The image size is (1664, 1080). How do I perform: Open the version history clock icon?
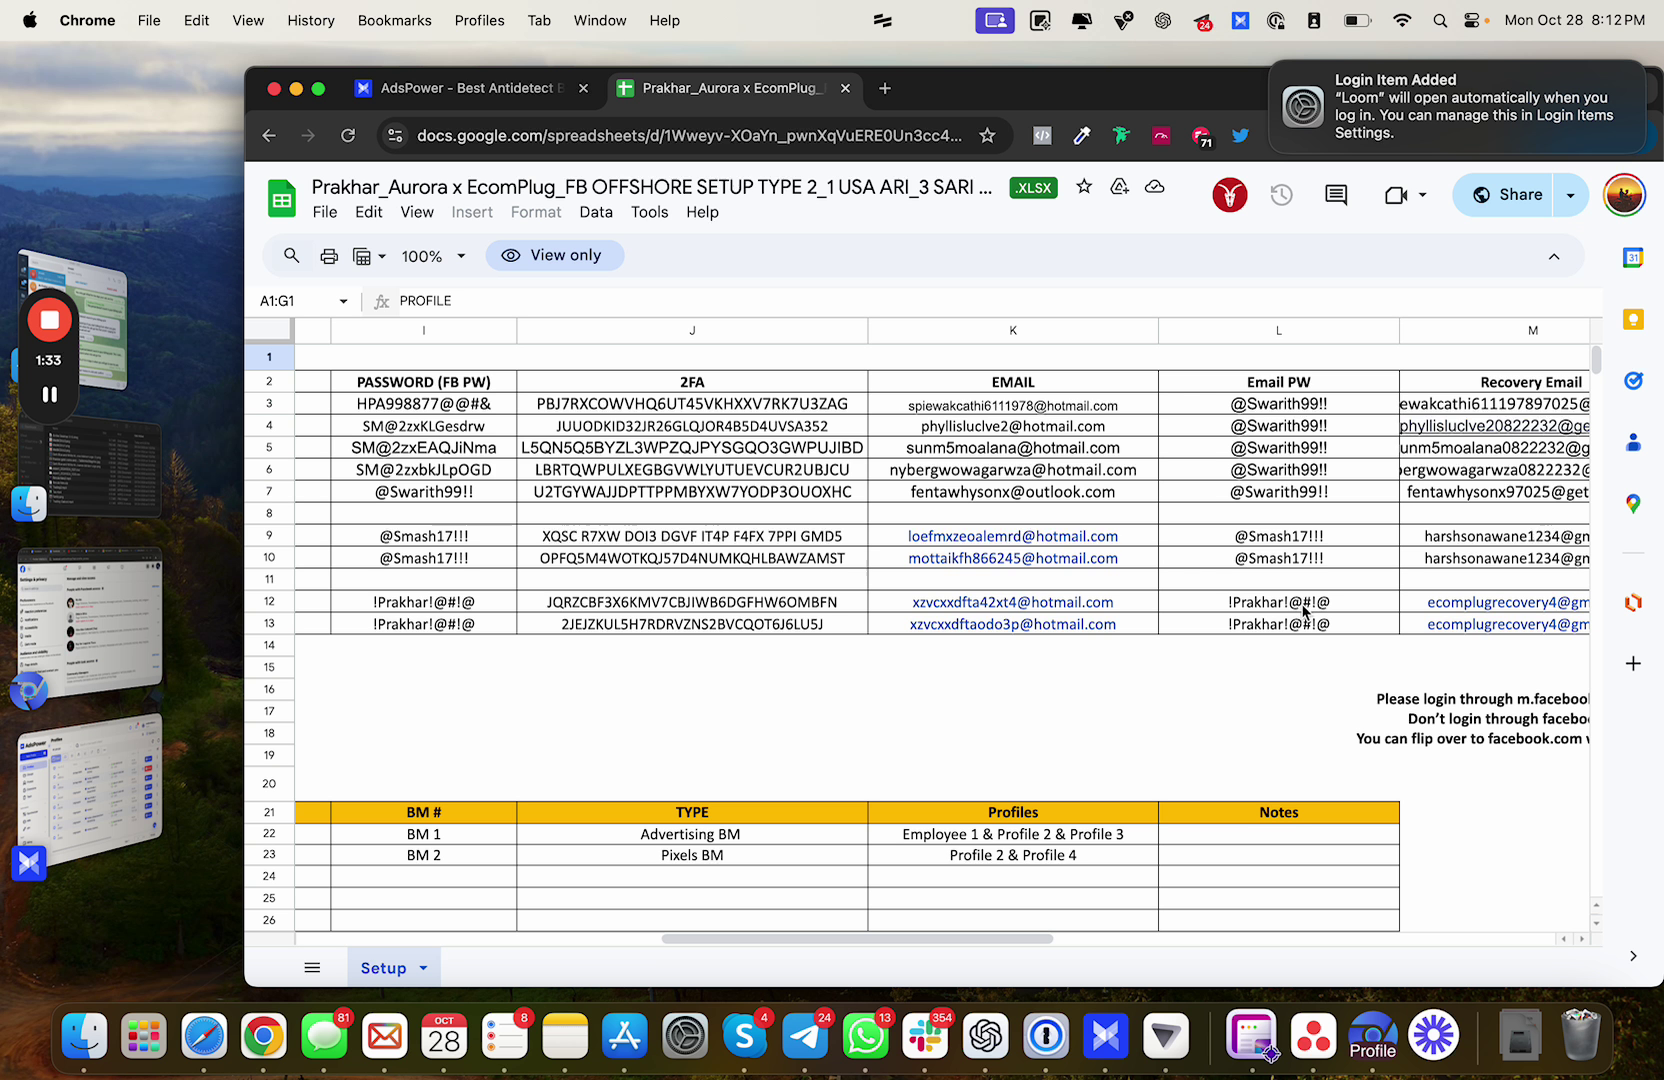click(1281, 195)
